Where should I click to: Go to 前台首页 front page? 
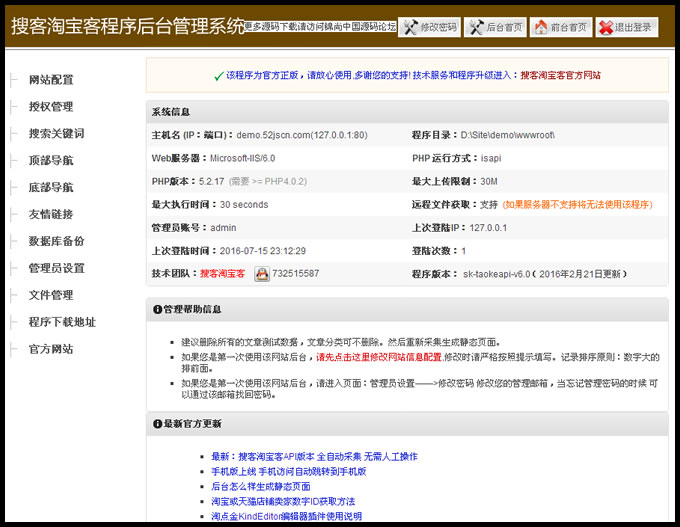click(560, 27)
